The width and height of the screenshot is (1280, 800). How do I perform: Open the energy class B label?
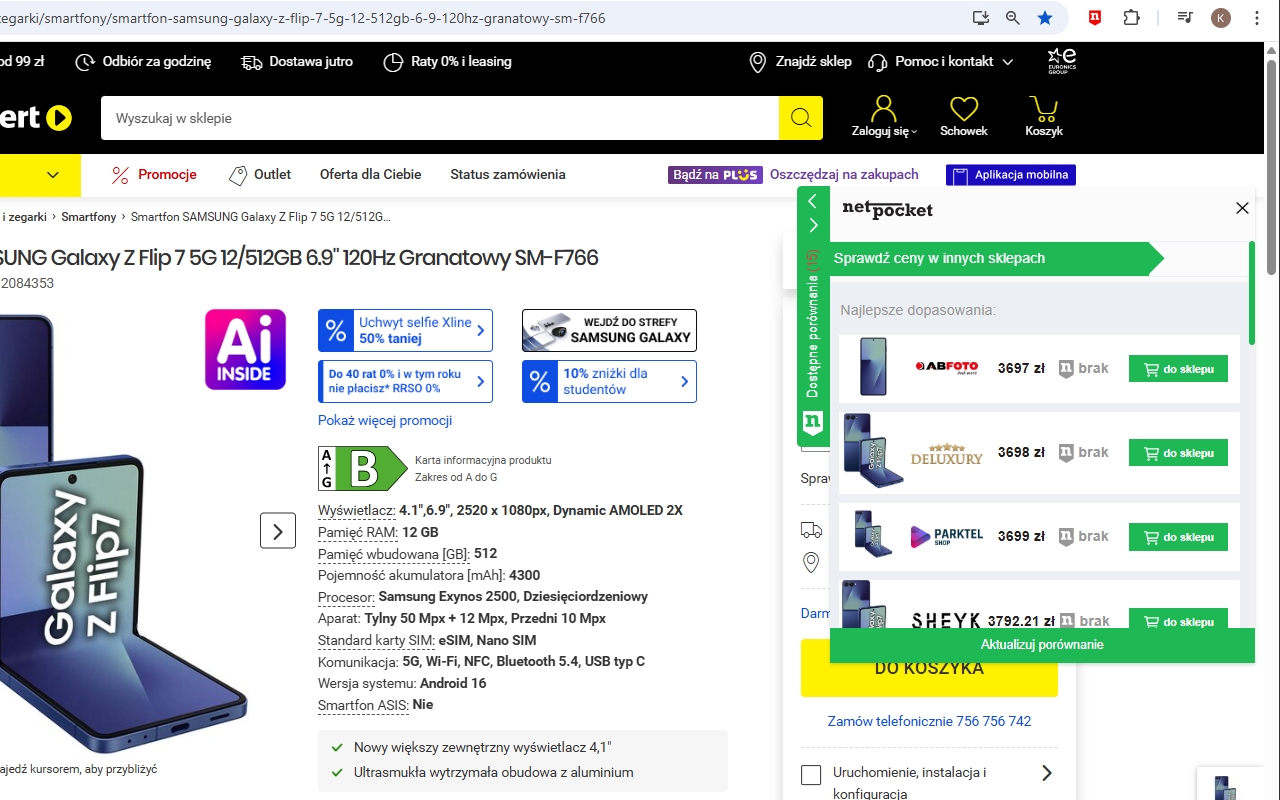click(363, 468)
